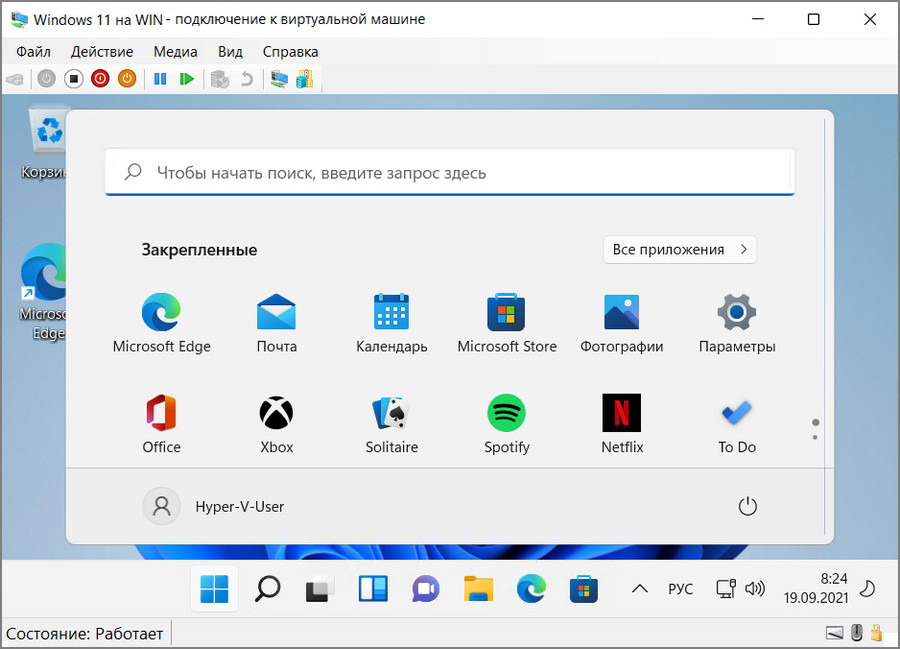Click the Закрепленные section heading

(199, 250)
